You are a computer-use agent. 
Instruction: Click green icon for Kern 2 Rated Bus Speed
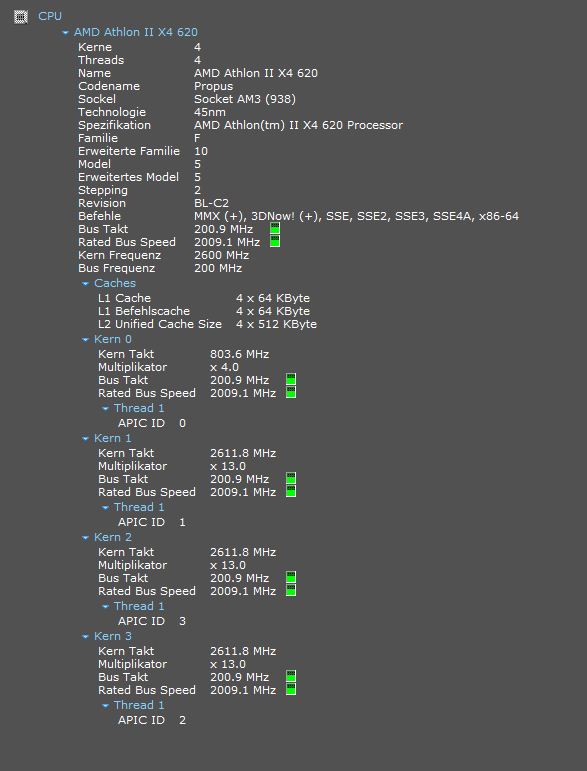(291, 591)
